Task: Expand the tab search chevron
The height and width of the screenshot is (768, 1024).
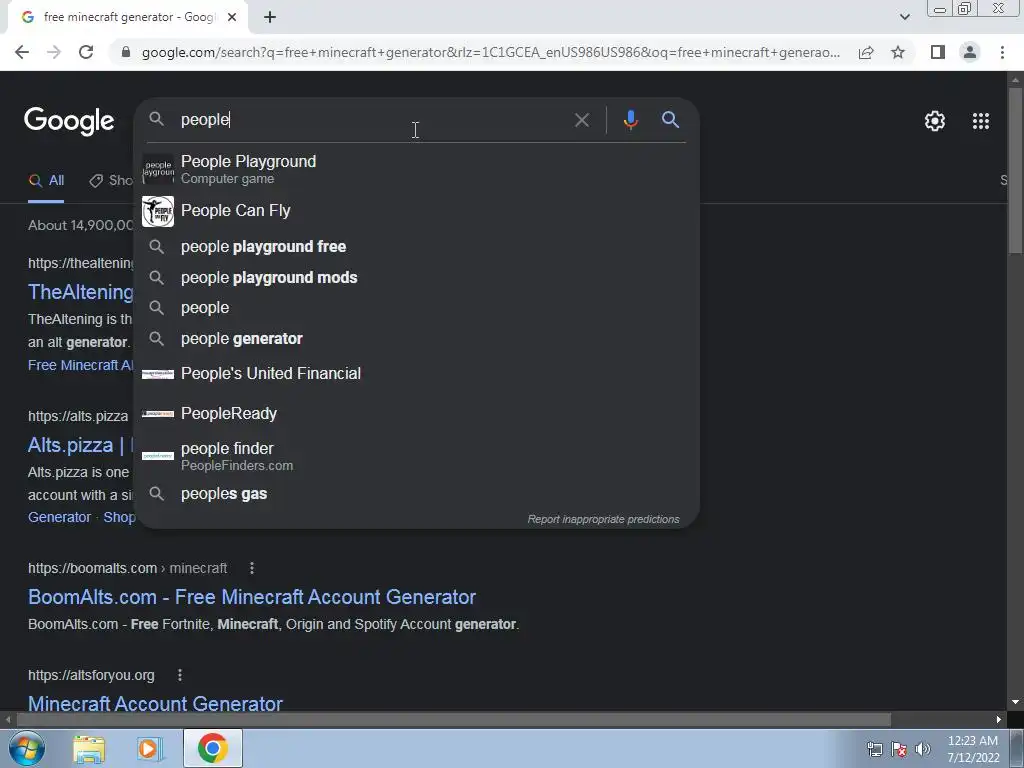Action: pos(904,17)
